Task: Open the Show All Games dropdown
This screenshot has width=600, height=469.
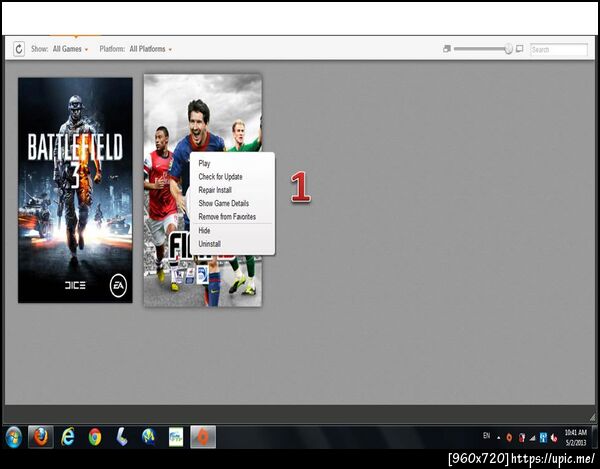Action: pos(70,49)
